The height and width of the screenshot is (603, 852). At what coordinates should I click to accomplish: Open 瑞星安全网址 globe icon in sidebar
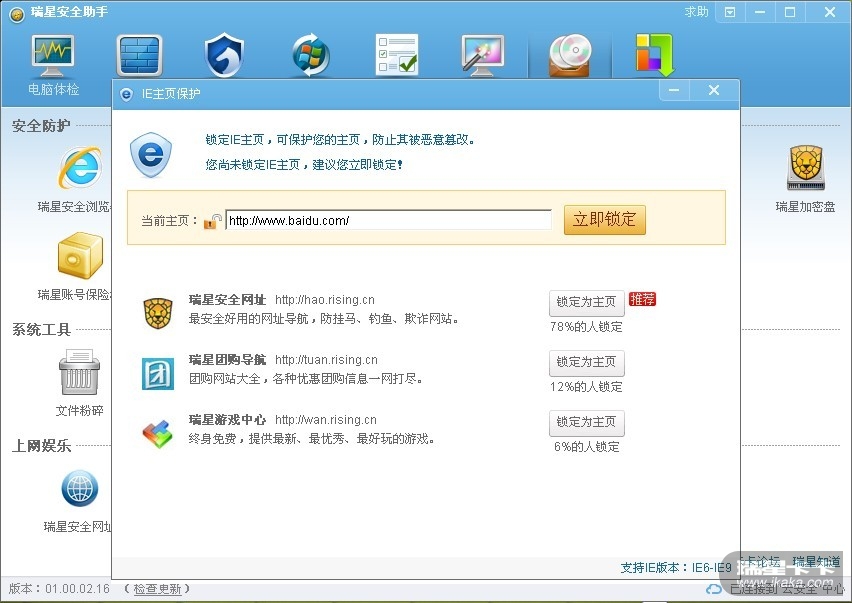pyautogui.click(x=80, y=488)
